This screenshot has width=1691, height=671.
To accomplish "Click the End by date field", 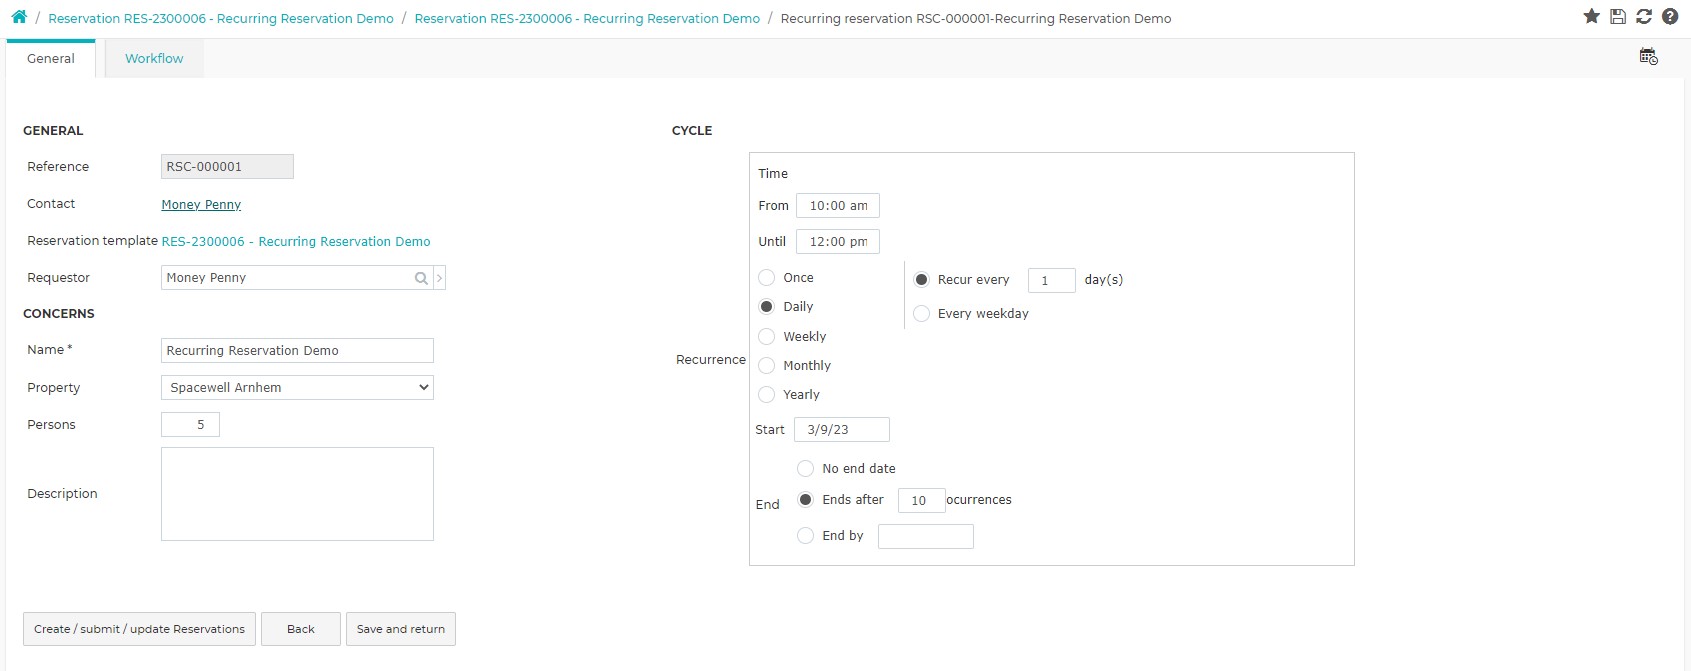I will 926,537.
